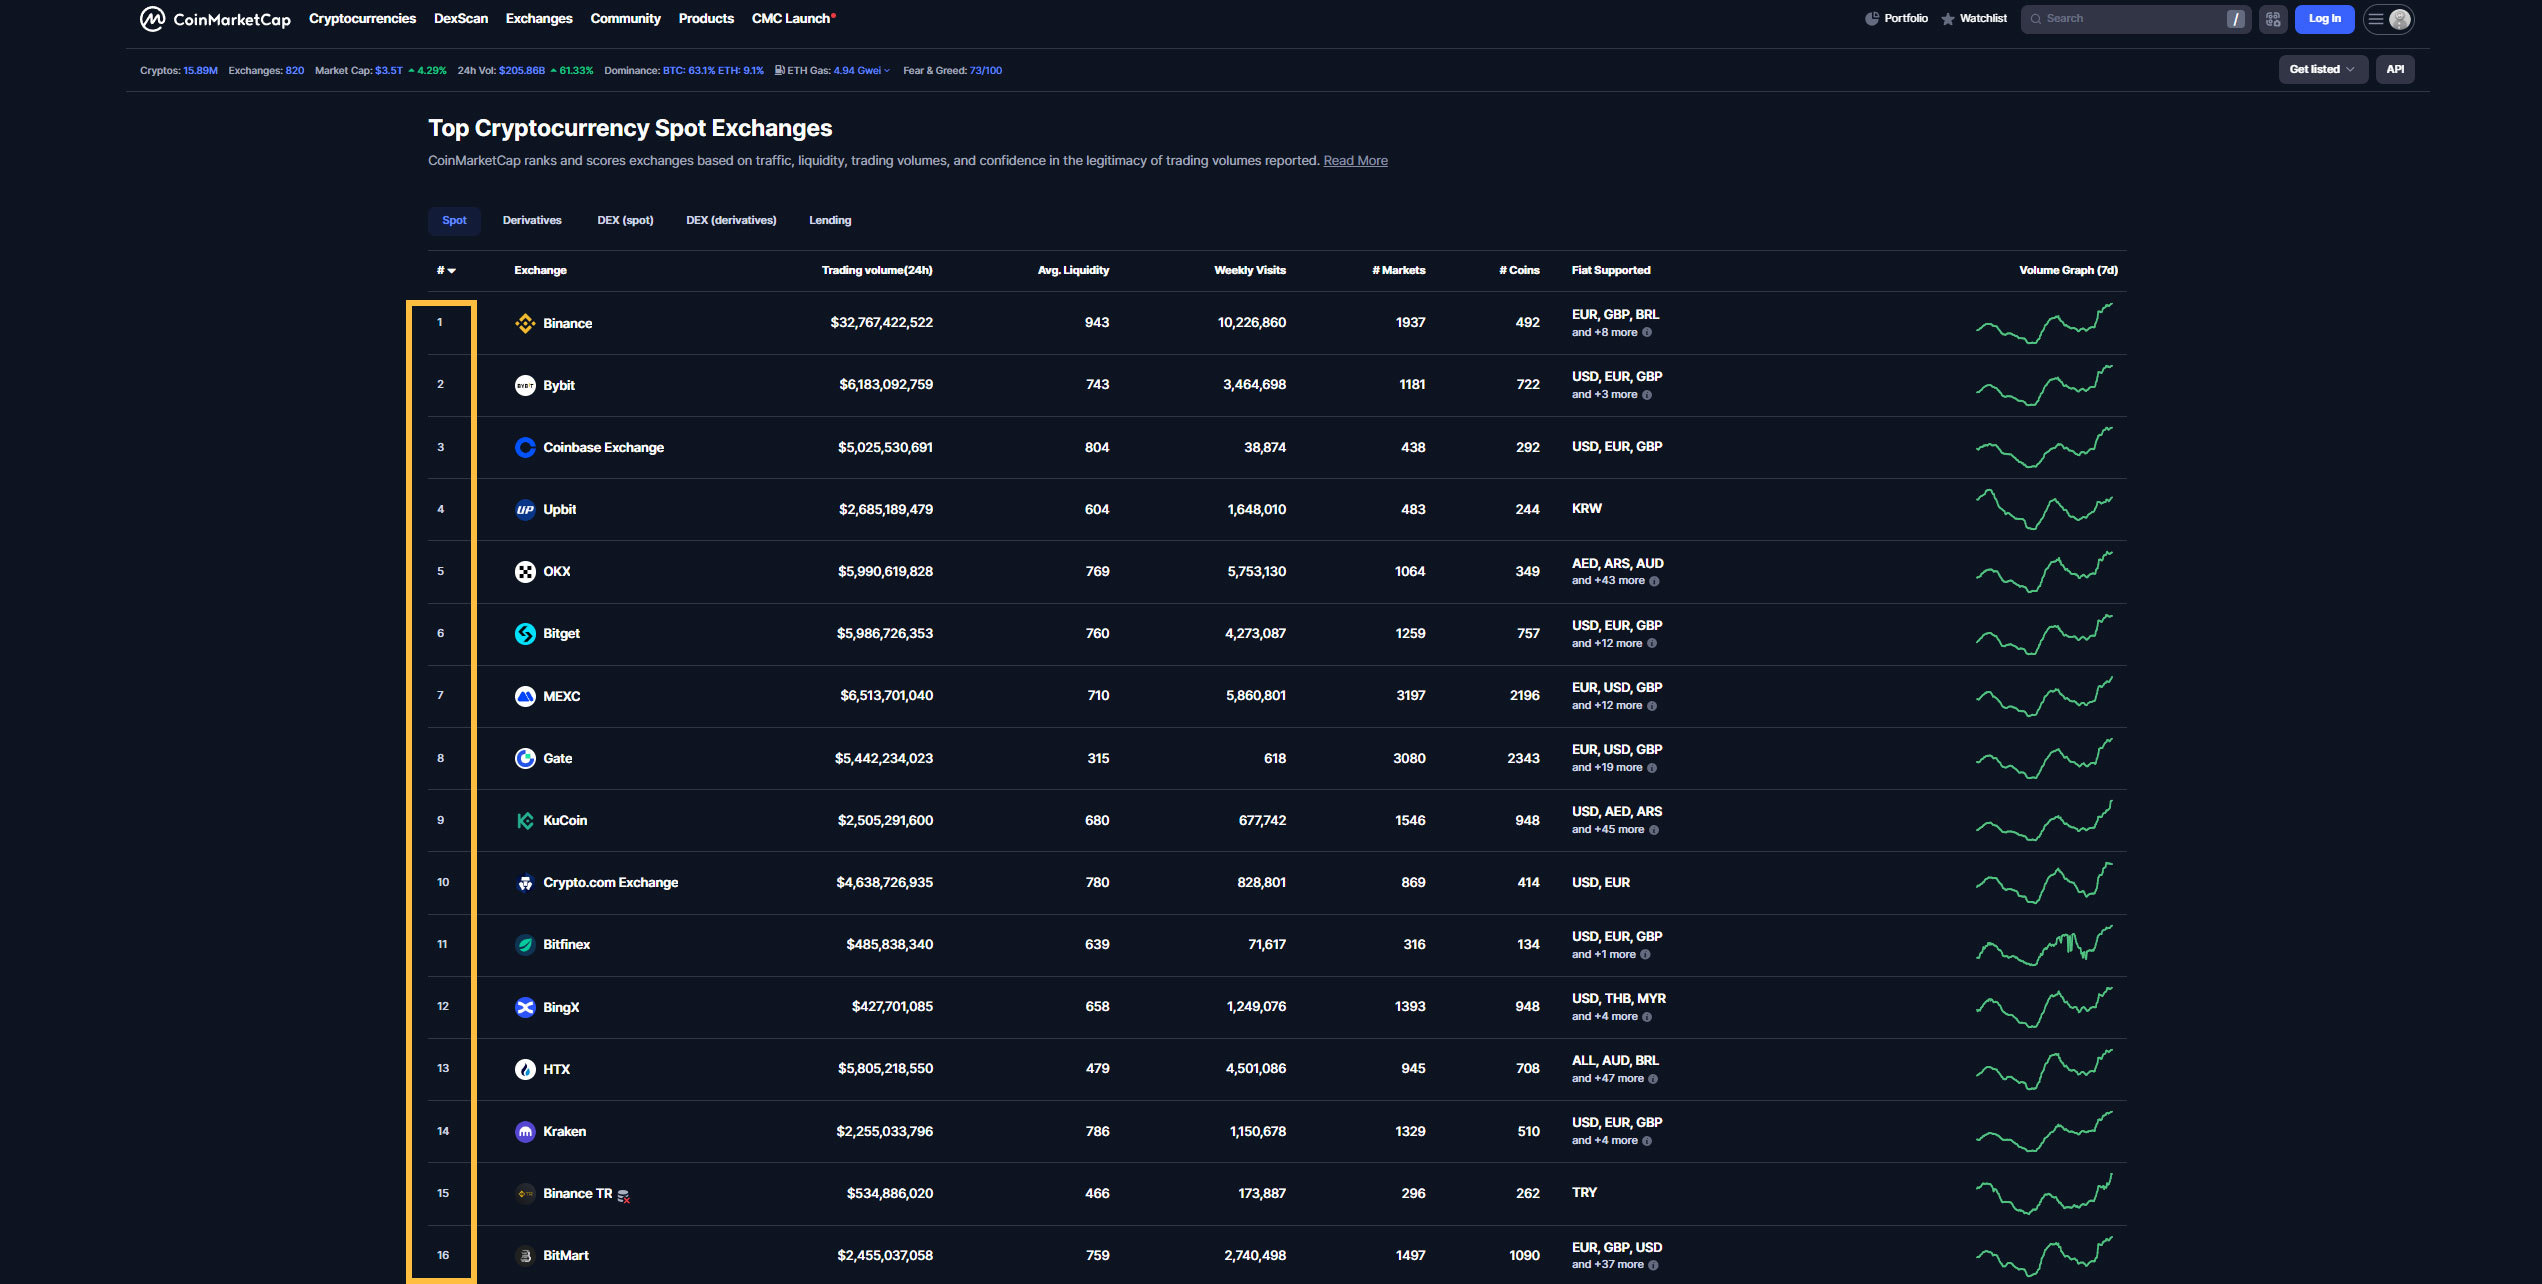The image size is (2542, 1284).
Task: Click the Binance exchange logo
Action: (525, 323)
